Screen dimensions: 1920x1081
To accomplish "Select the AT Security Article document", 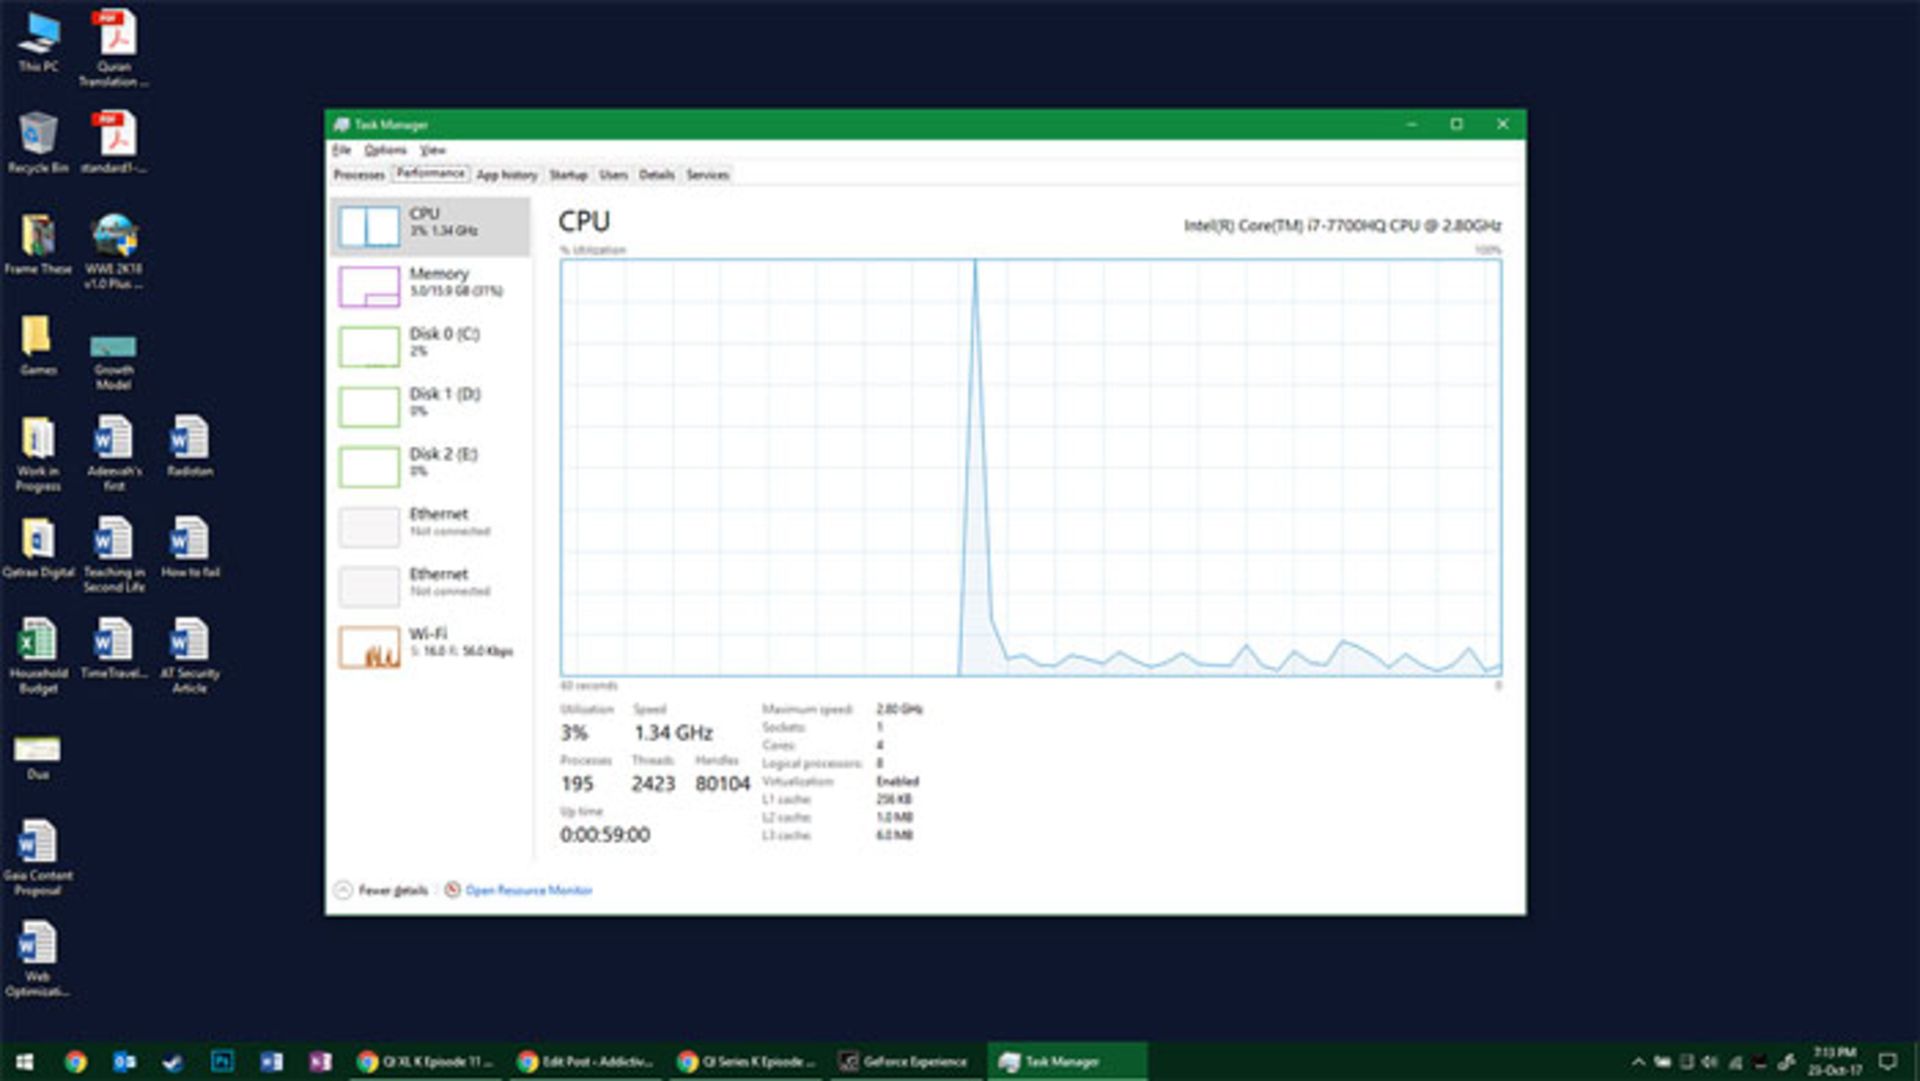I will [x=190, y=655].
